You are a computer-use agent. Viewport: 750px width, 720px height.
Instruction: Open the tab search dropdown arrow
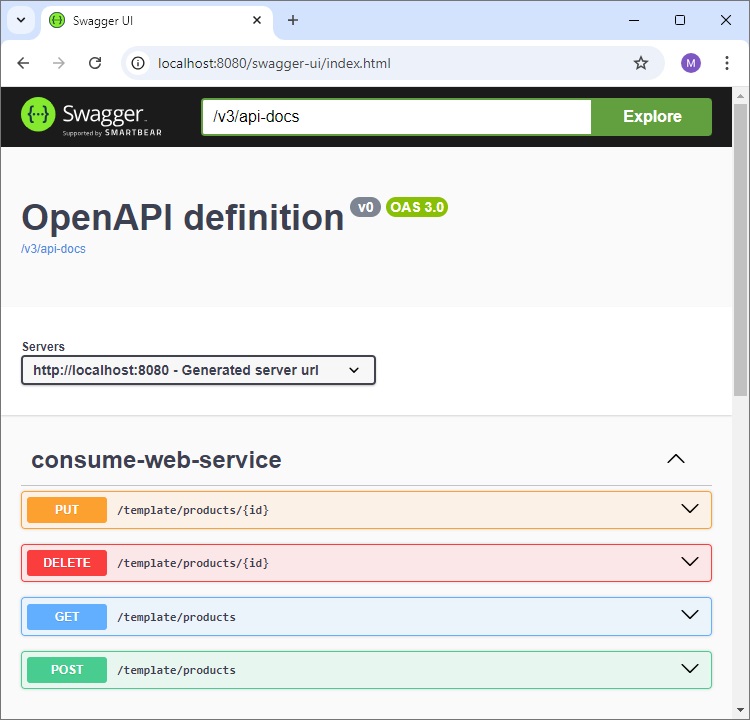tap(20, 20)
